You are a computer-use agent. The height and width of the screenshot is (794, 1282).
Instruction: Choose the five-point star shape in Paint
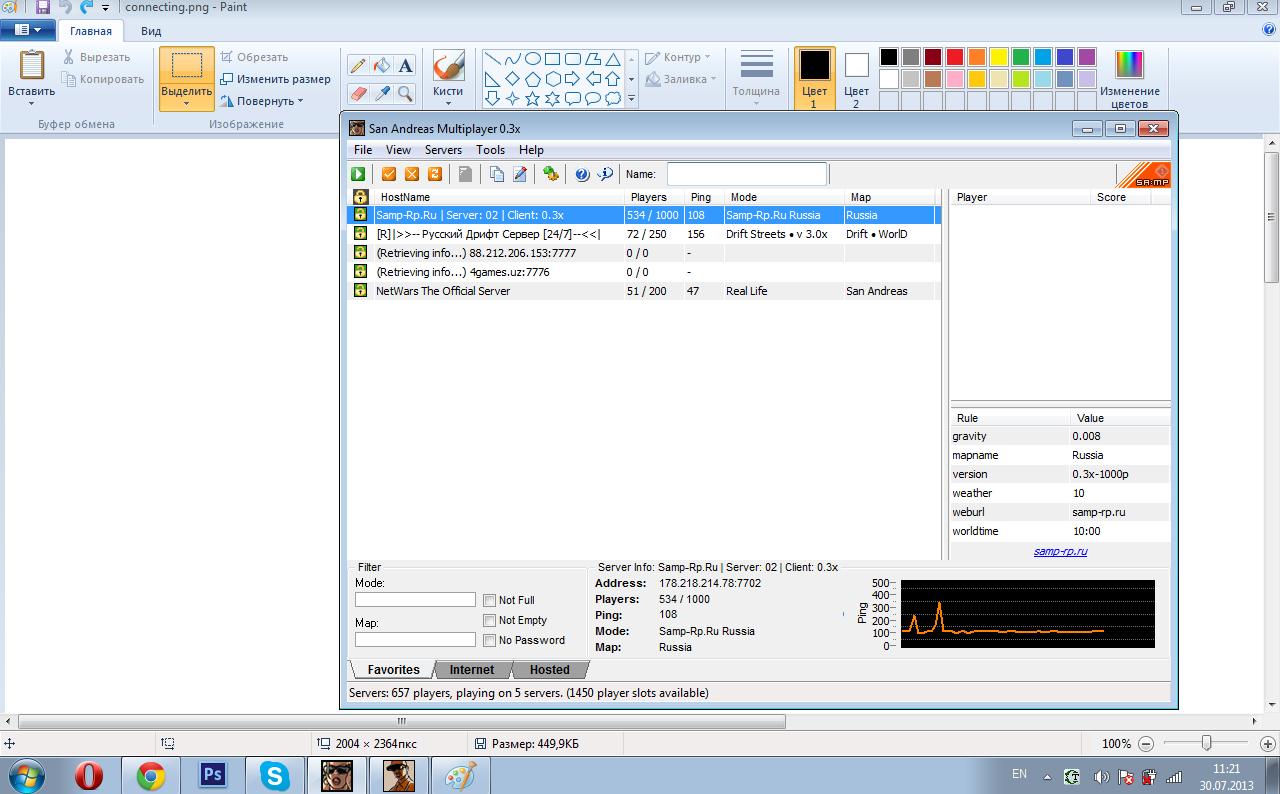(532, 99)
